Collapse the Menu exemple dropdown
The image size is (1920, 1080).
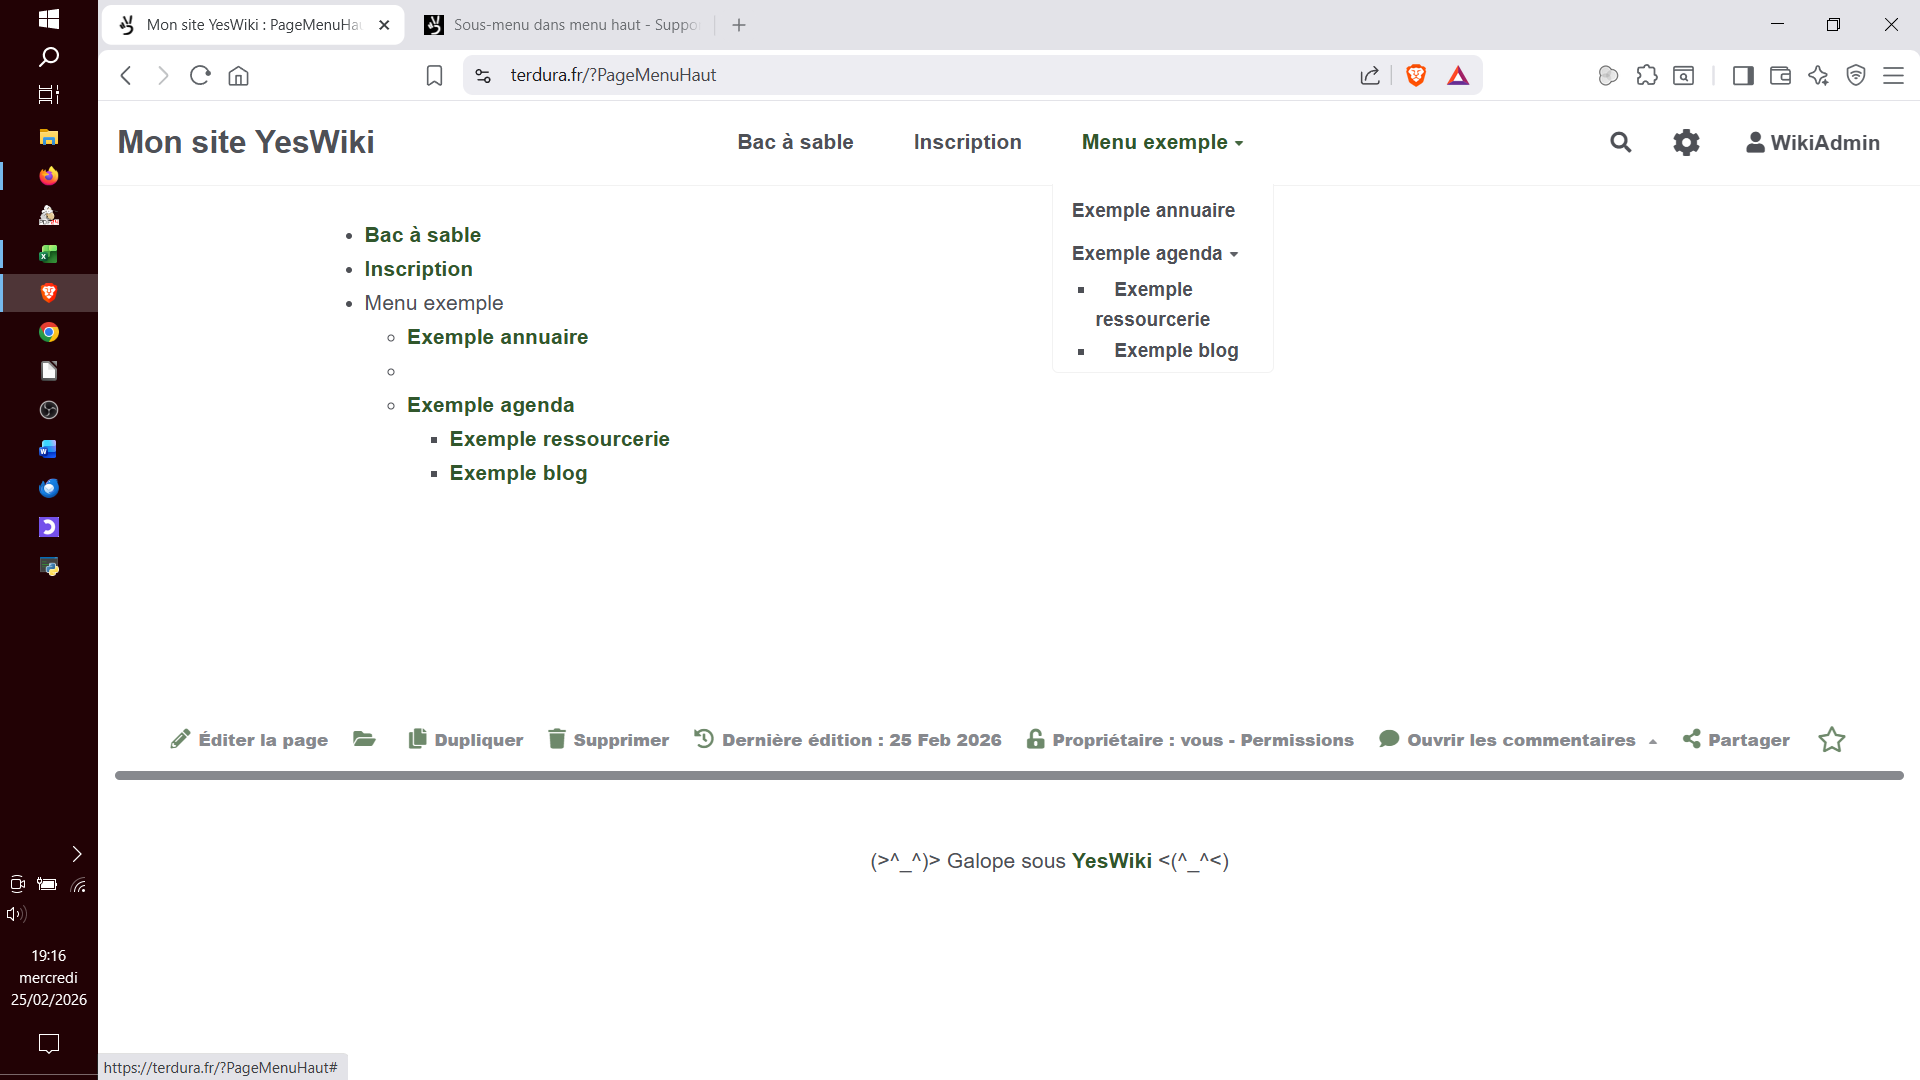1162,142
